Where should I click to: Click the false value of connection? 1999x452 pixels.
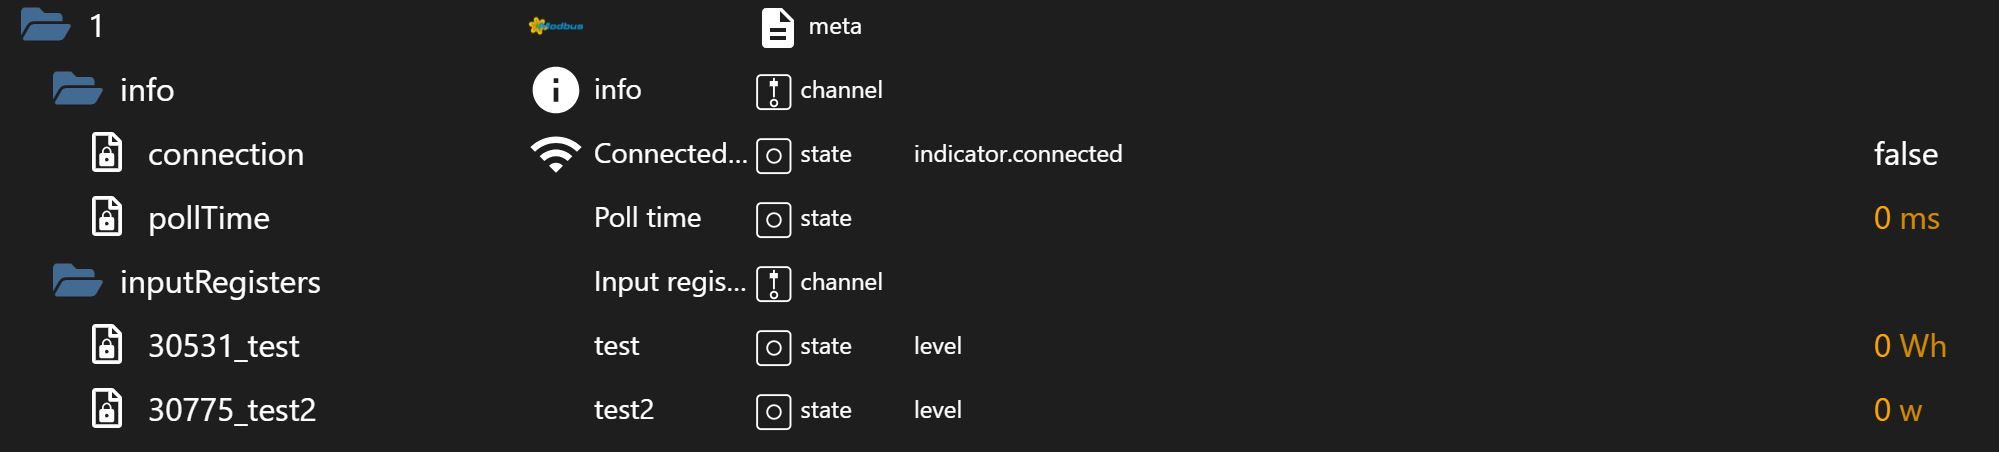point(1905,154)
